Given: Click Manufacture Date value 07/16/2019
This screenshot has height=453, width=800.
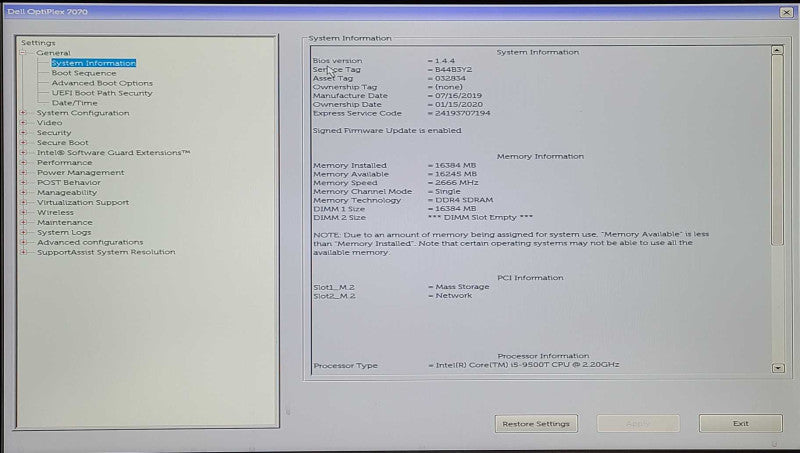Looking at the screenshot, I should tap(458, 95).
